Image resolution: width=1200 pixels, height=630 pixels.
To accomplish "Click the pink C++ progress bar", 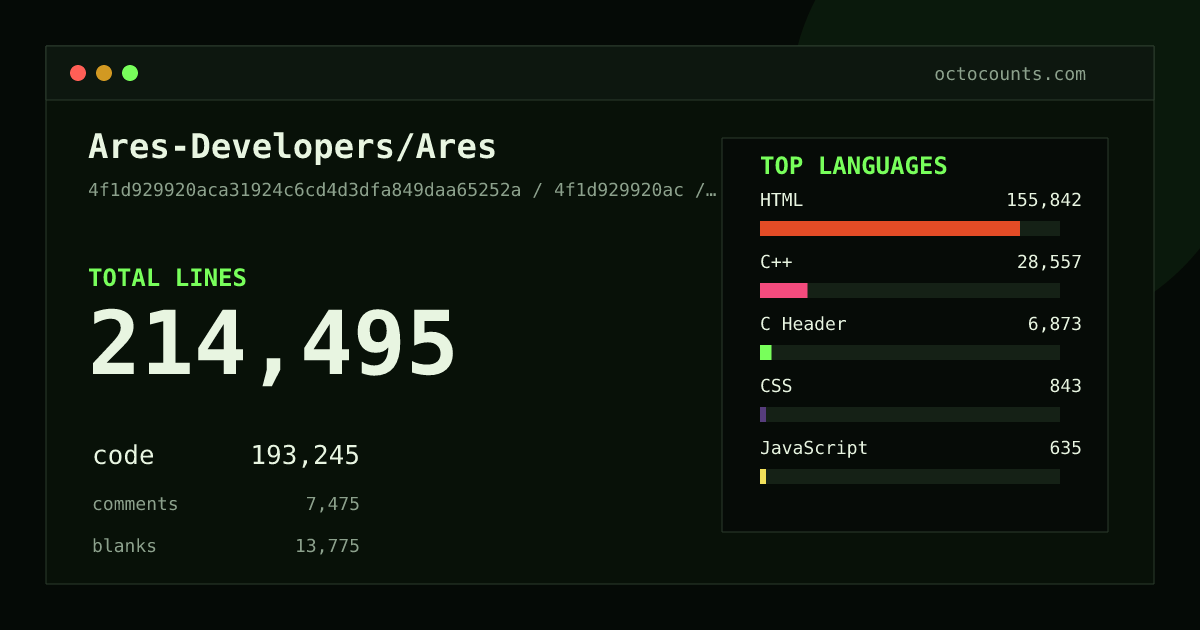I will point(784,290).
